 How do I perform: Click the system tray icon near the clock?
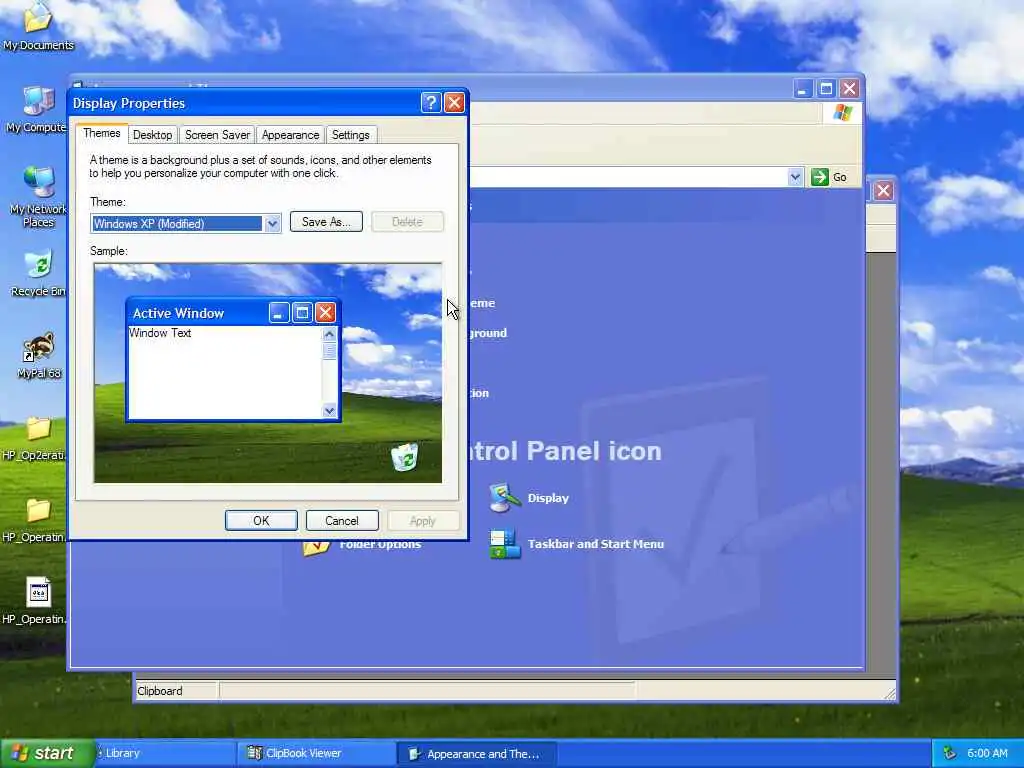coord(950,753)
